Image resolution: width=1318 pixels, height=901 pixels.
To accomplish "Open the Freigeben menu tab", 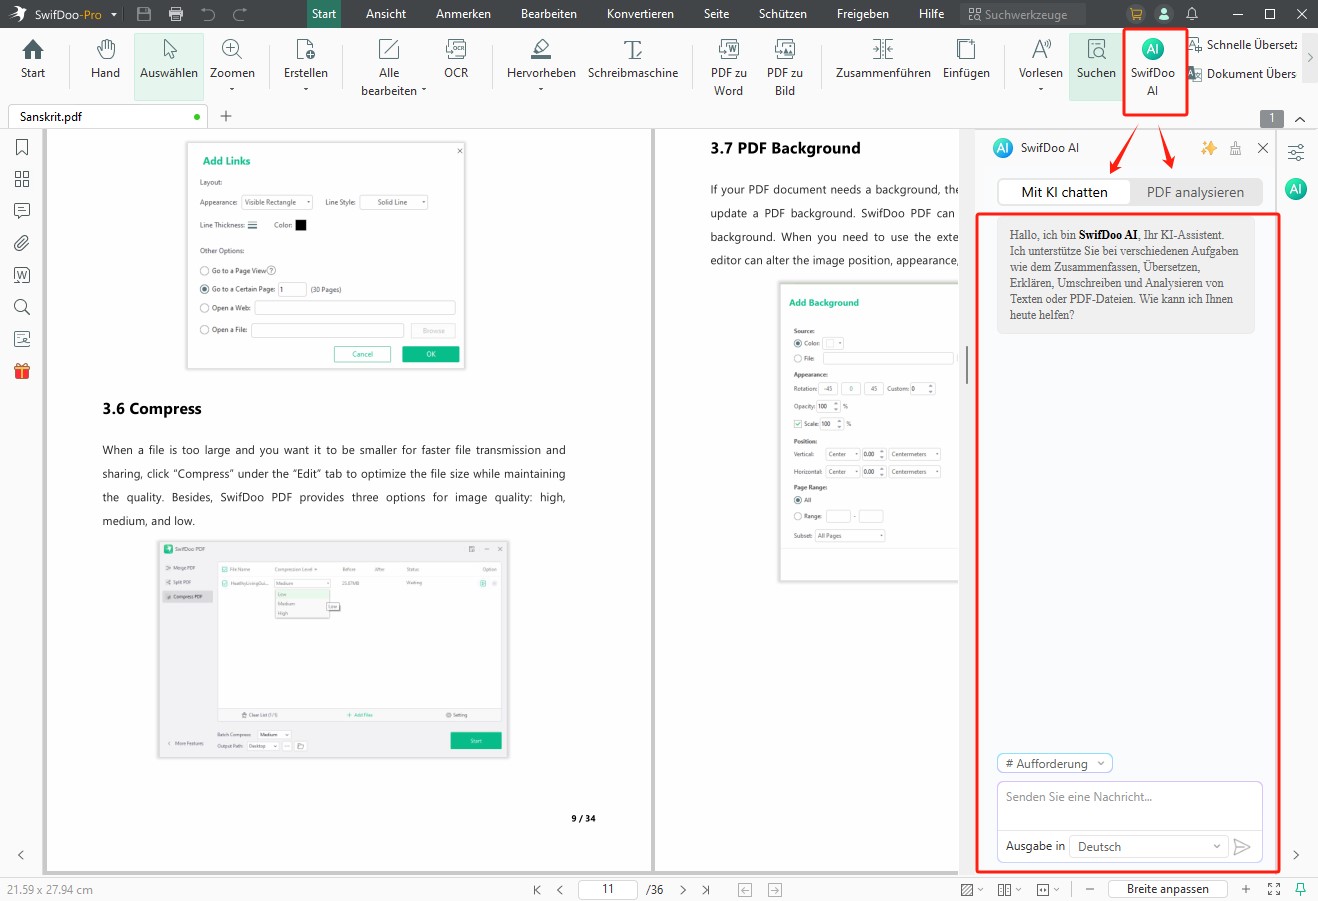I will pyautogui.click(x=863, y=14).
